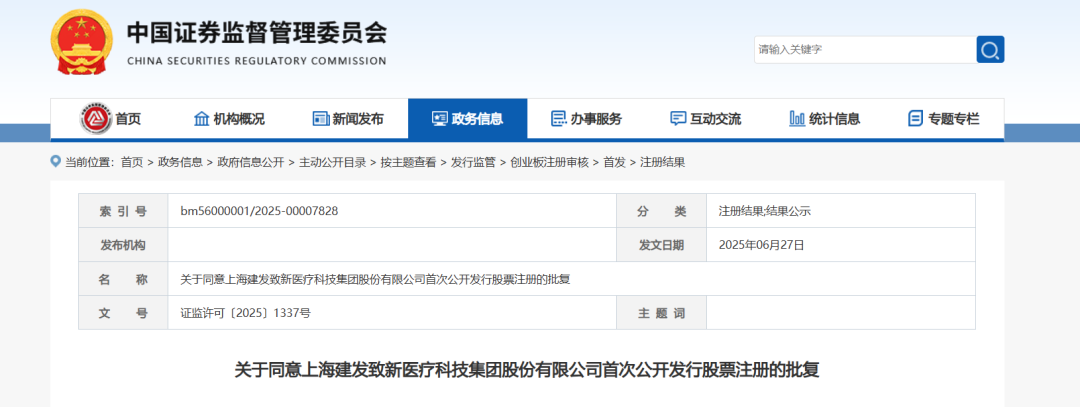This screenshot has width=1080, height=407.
Task: Follow the 按主题查看 breadcrumb link
Action: (408, 163)
